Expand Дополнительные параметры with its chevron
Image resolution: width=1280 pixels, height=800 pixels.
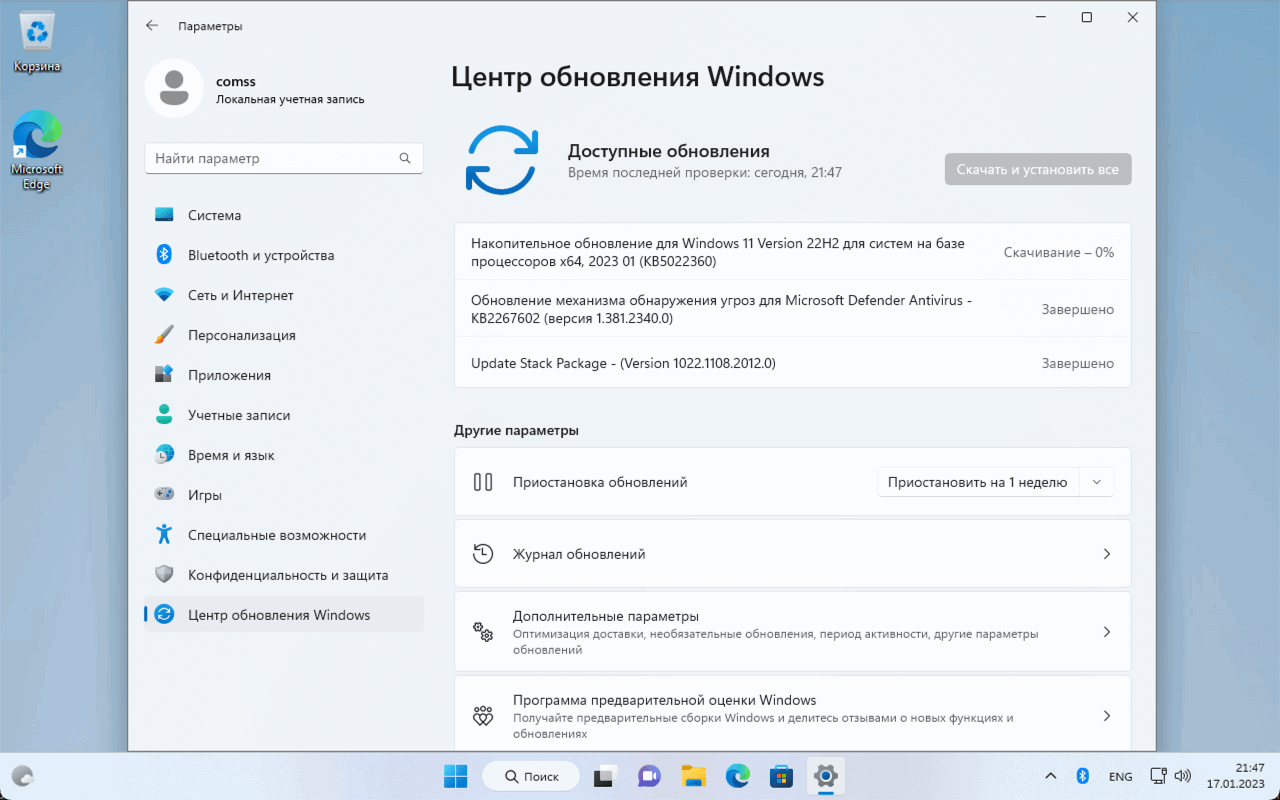tap(1107, 632)
